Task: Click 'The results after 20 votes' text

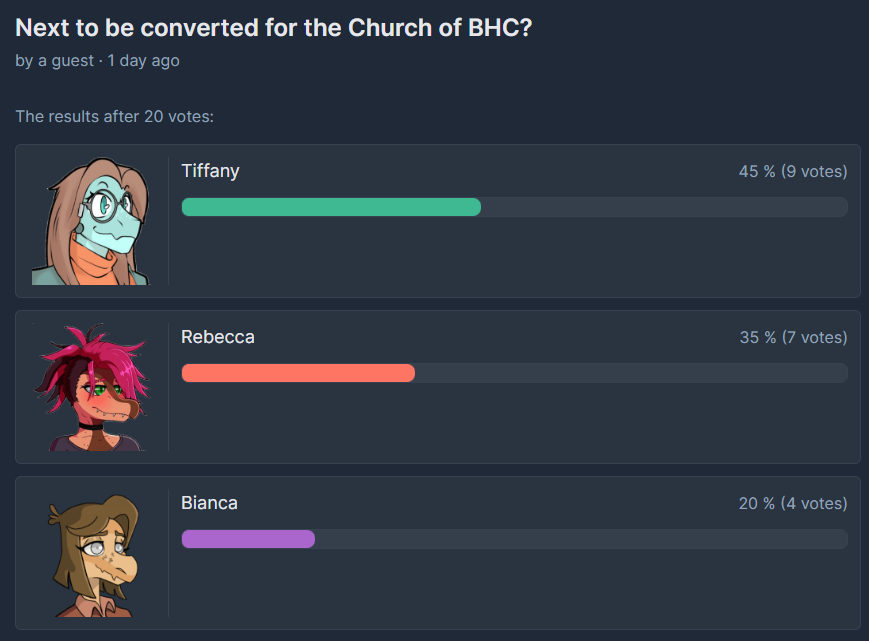Action: [x=114, y=116]
